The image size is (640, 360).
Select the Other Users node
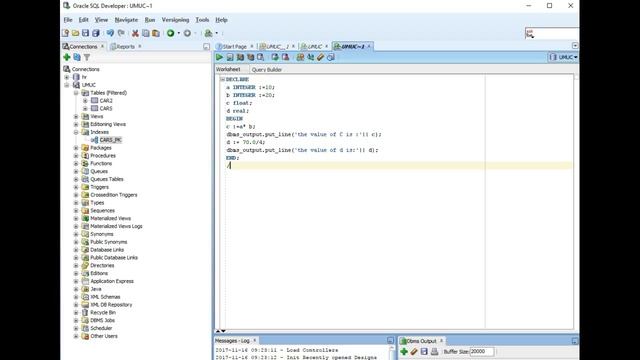point(104,336)
